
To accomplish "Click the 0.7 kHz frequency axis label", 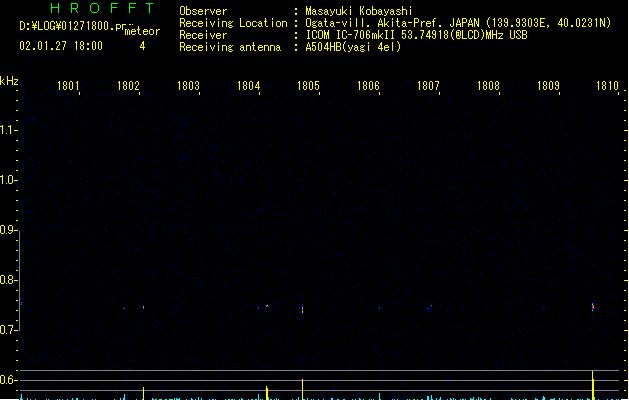I will 7,330.
